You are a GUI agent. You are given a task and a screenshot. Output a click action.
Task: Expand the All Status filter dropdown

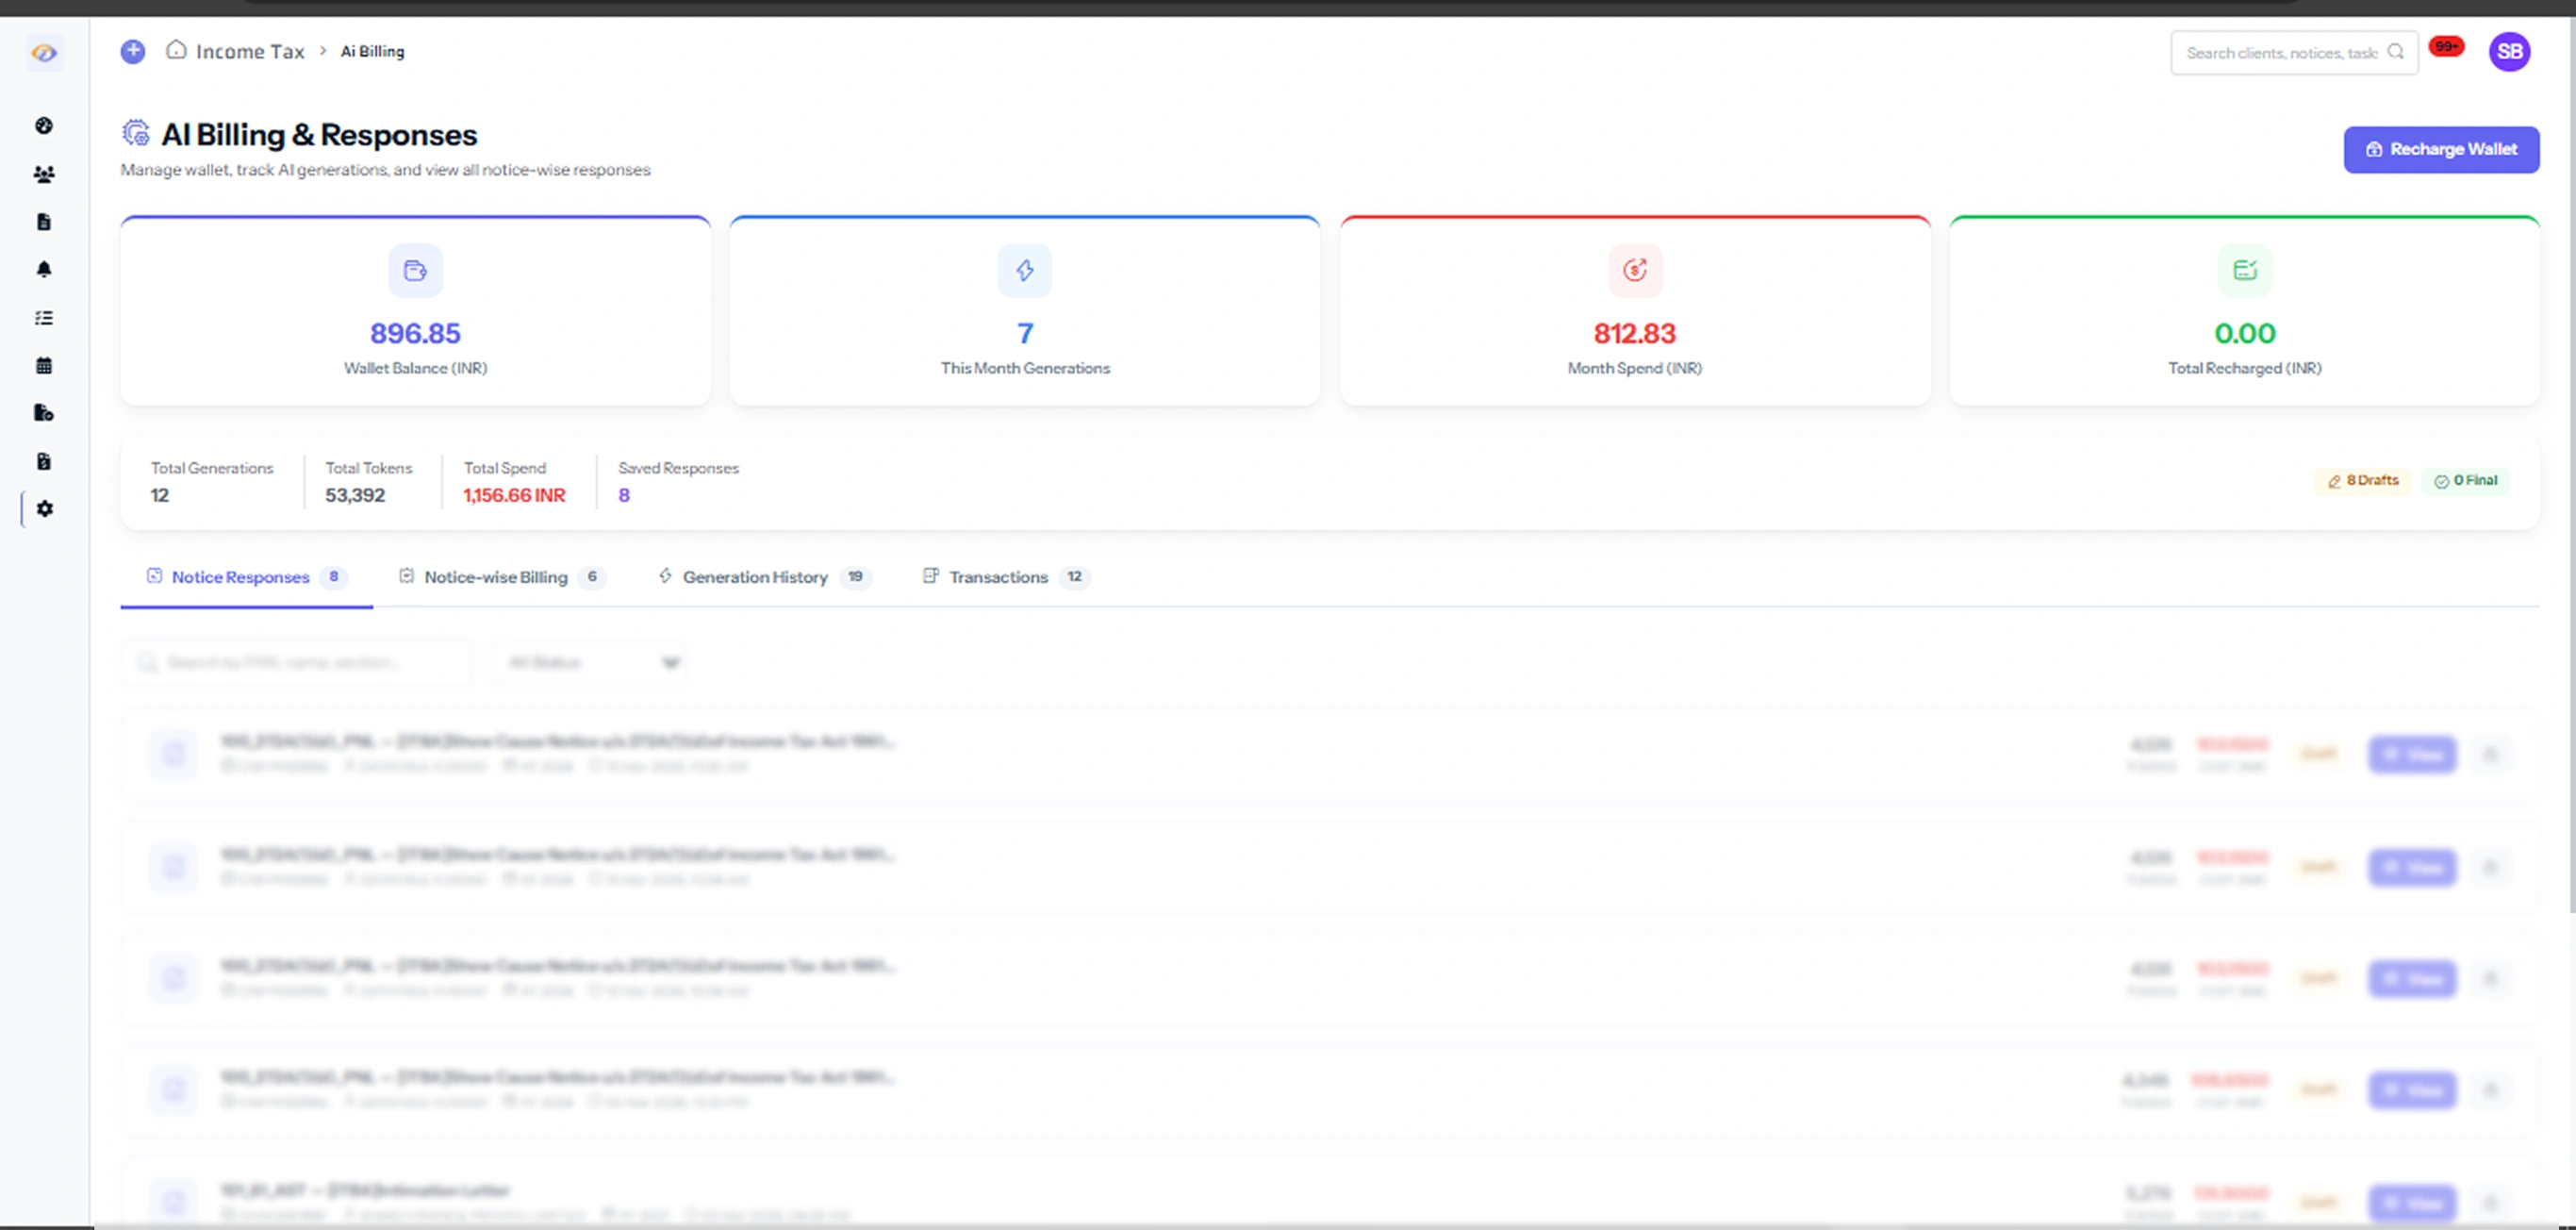pos(590,662)
